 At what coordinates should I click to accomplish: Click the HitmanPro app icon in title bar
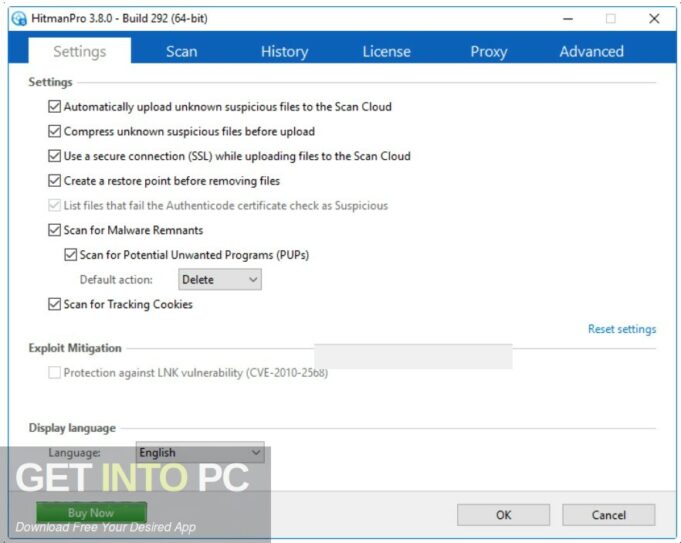pos(19,19)
